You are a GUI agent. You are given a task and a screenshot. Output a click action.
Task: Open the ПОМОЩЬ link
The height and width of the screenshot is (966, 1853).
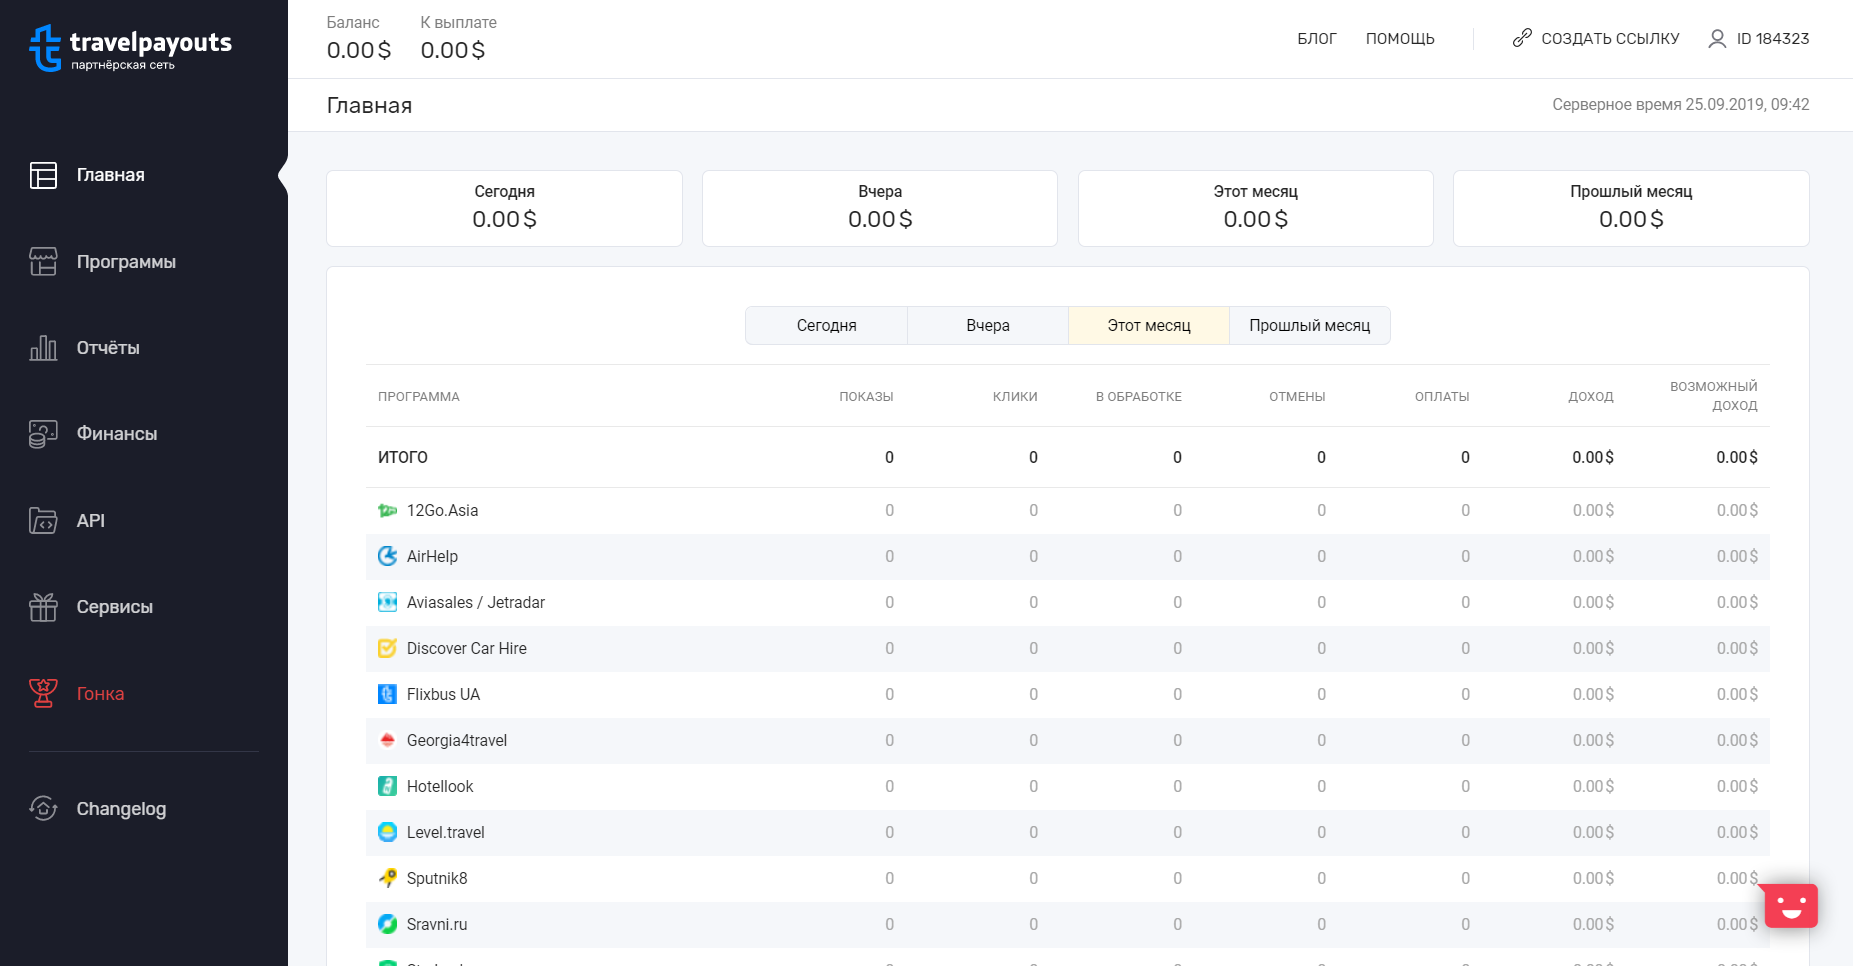1400,39
